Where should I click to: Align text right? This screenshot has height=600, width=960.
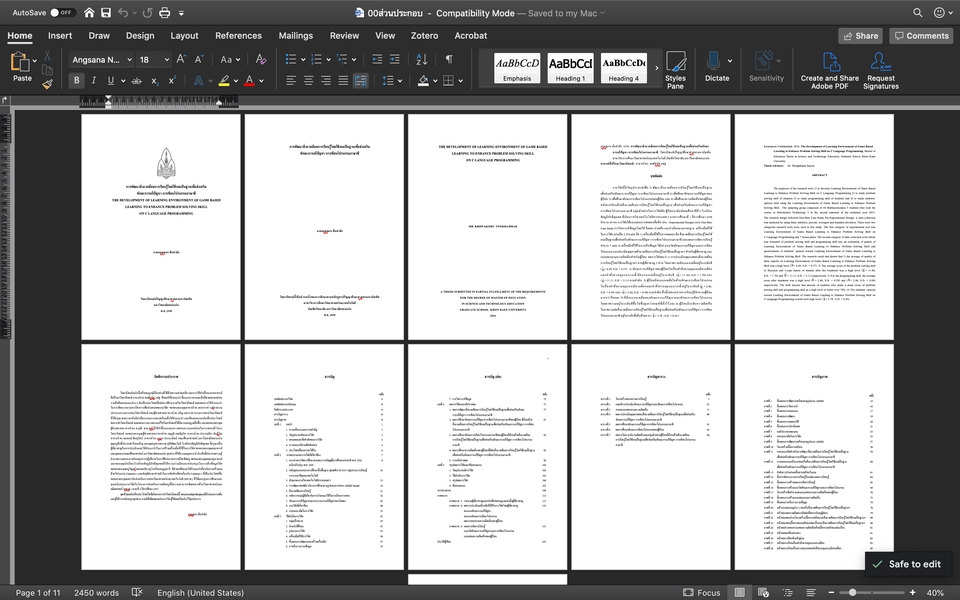click(x=326, y=80)
